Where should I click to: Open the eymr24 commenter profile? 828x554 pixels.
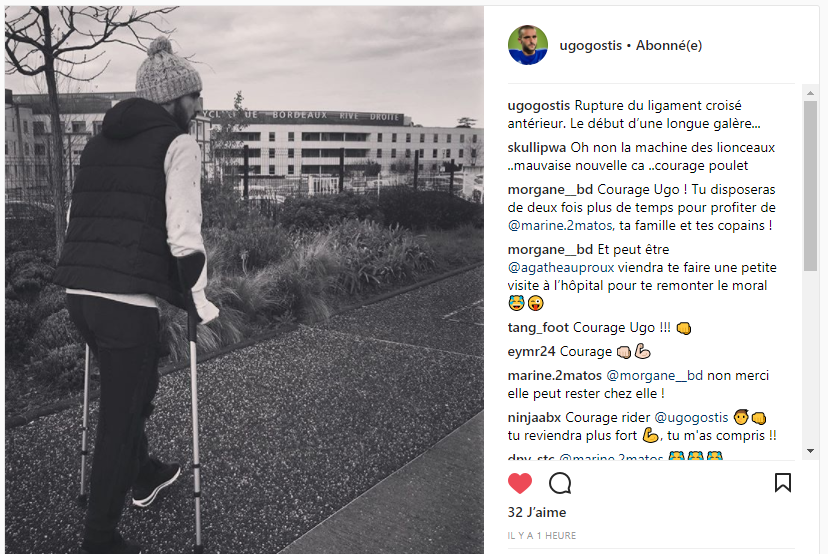(531, 352)
